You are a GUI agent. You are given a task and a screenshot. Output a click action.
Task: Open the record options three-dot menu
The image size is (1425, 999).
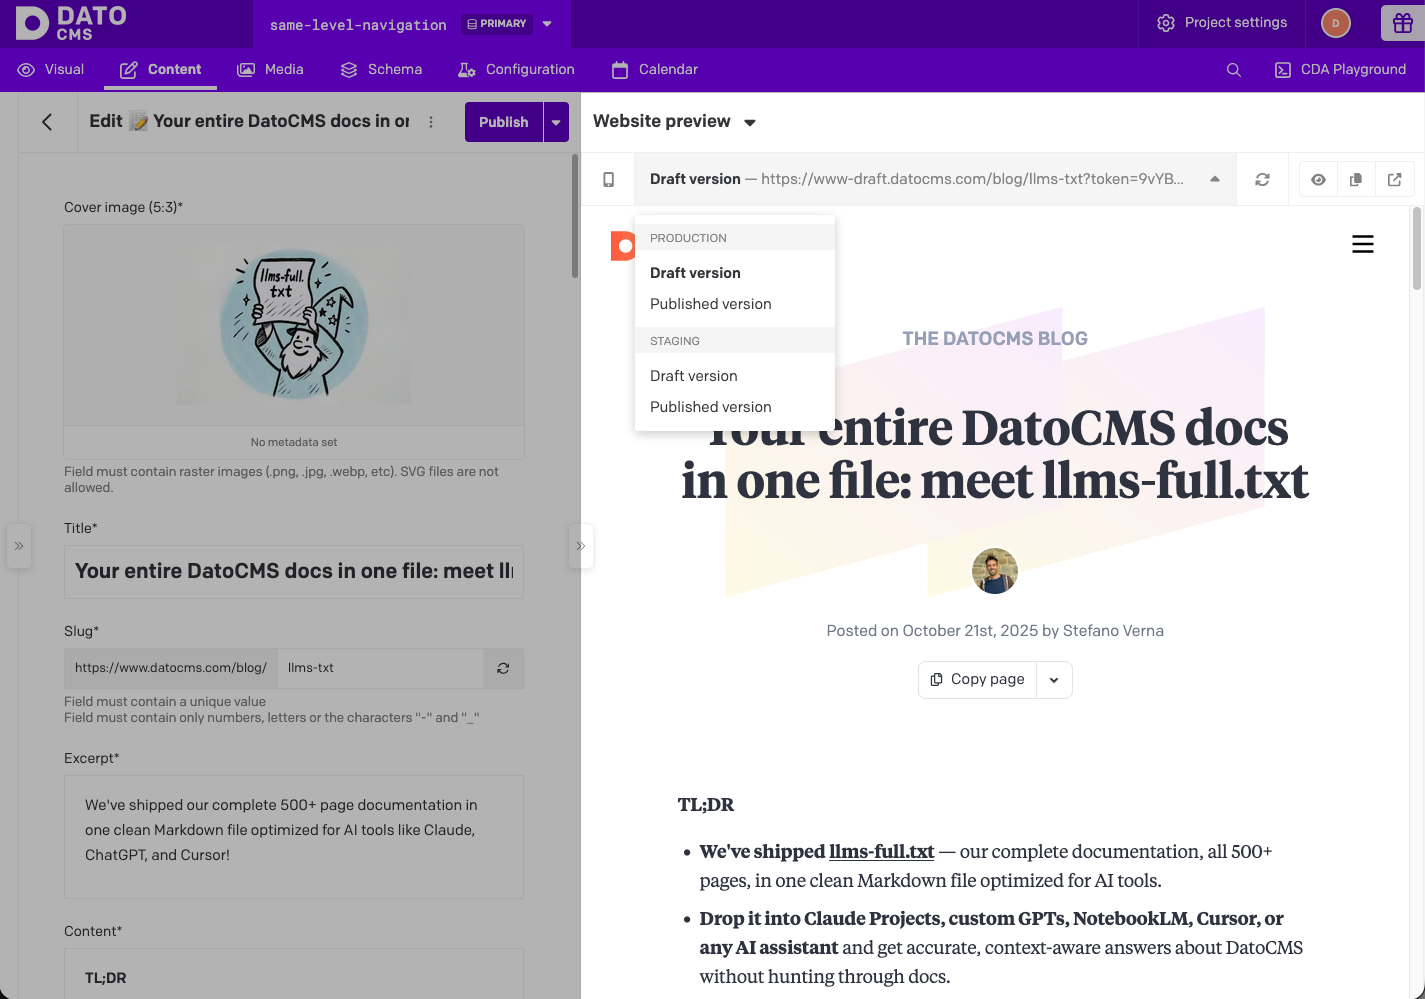pyautogui.click(x=430, y=121)
